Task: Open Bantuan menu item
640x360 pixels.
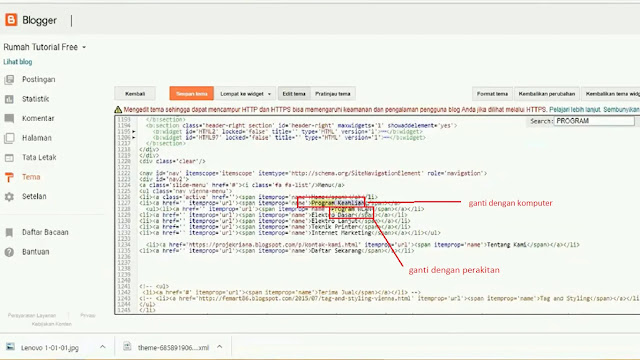Action: pyautogui.click(x=36, y=252)
